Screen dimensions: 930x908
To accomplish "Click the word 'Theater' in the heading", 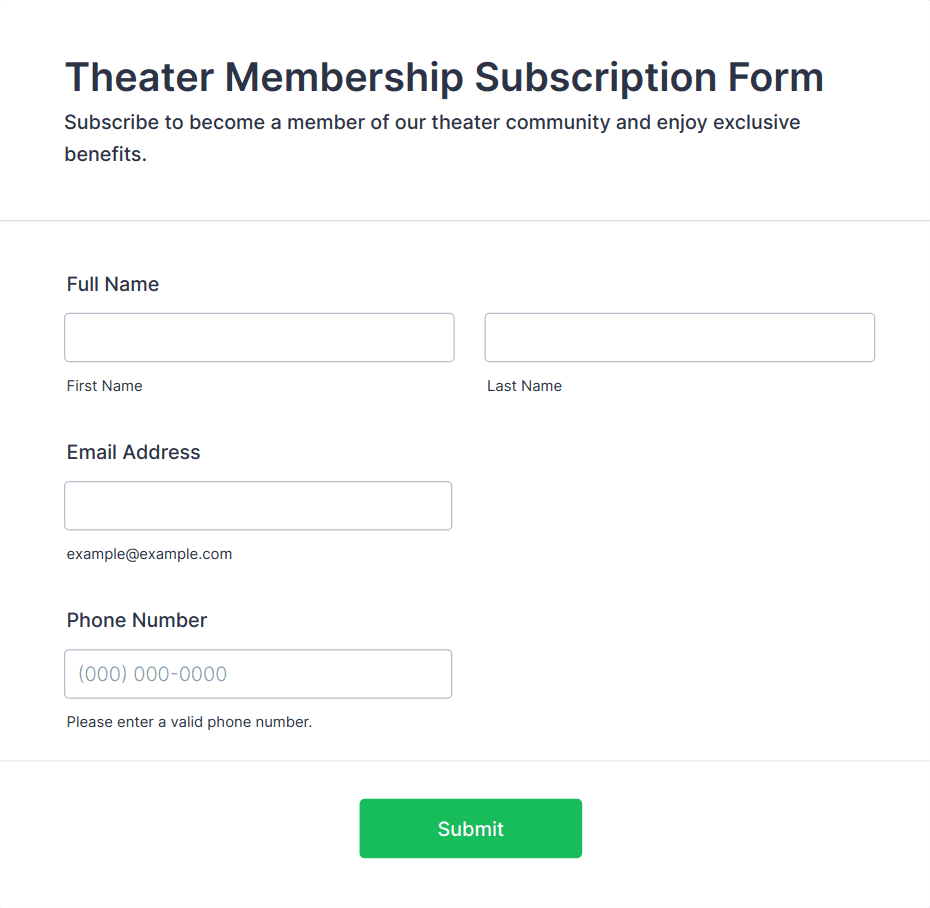I will pos(137,77).
